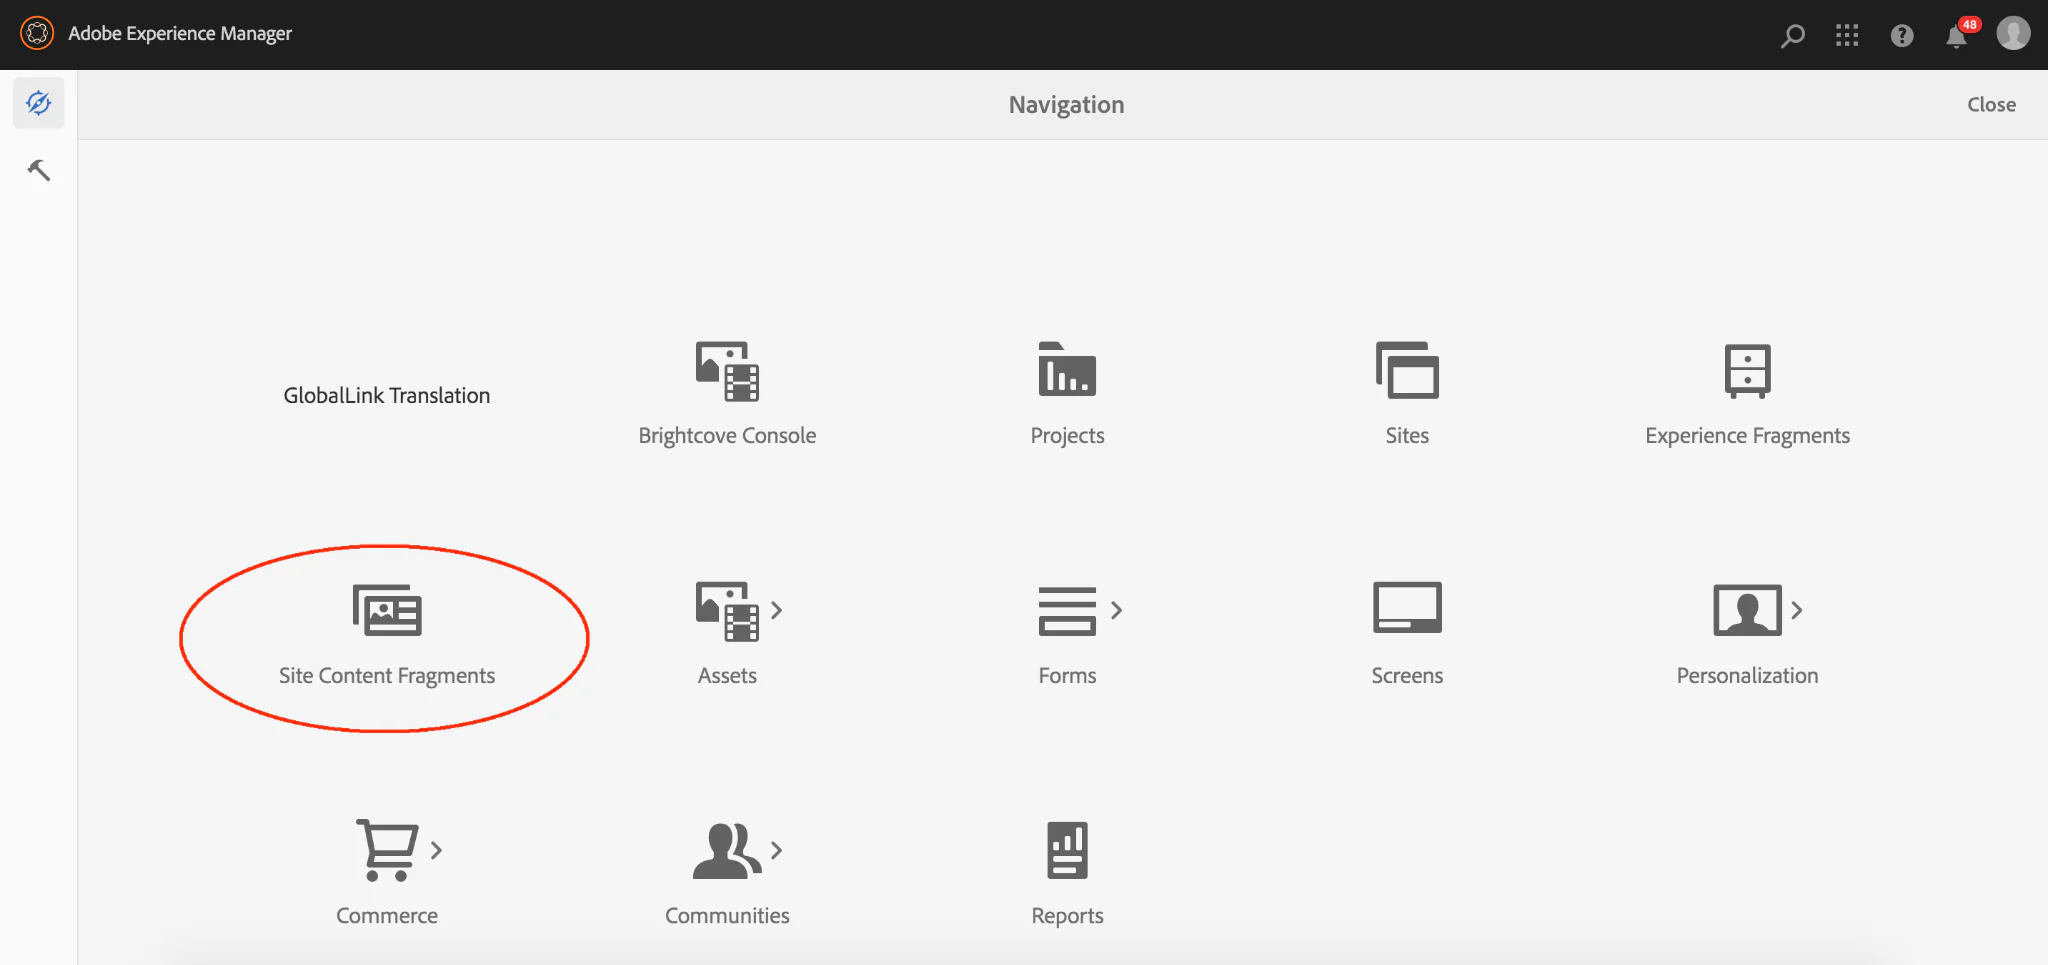Click the Projects label
Screen dimensions: 2048x965
[1067, 435]
